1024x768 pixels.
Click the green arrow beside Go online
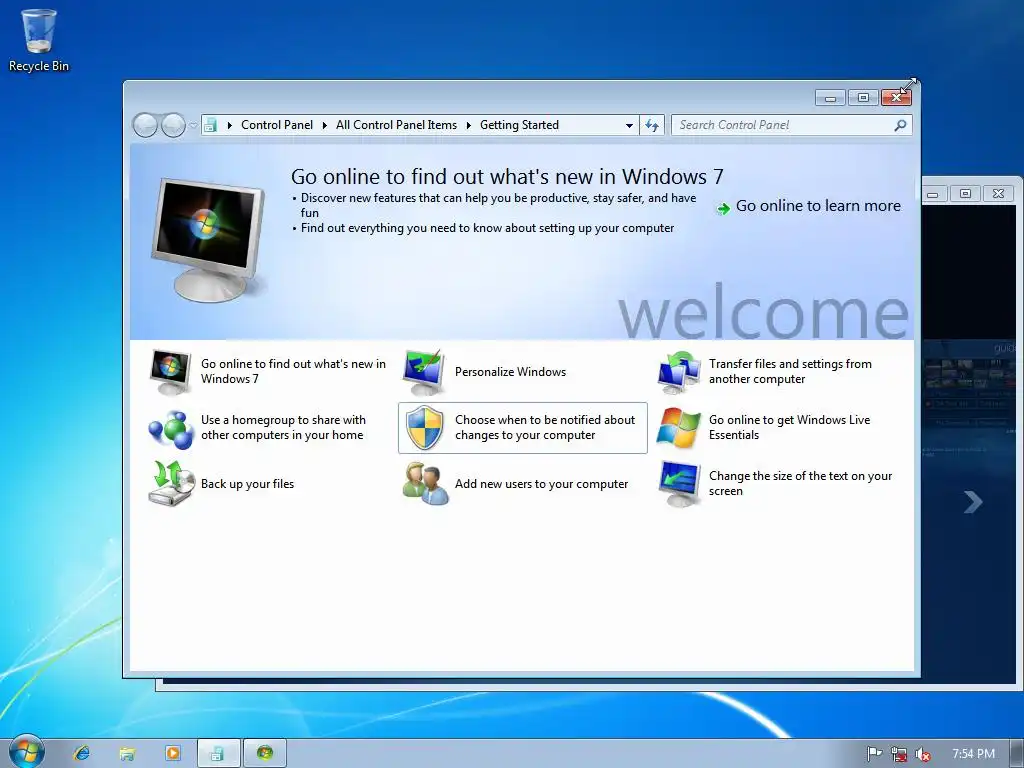tap(723, 209)
